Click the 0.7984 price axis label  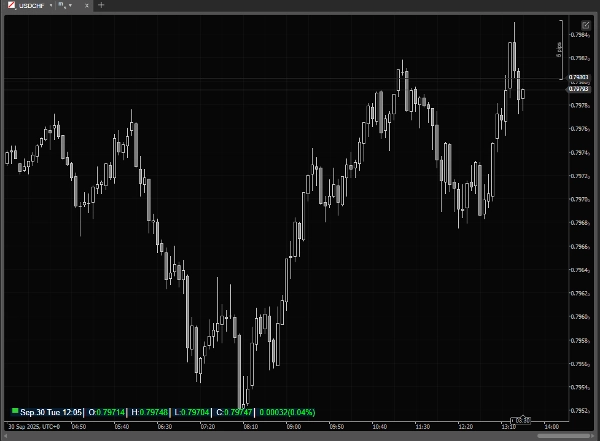(x=578, y=35)
